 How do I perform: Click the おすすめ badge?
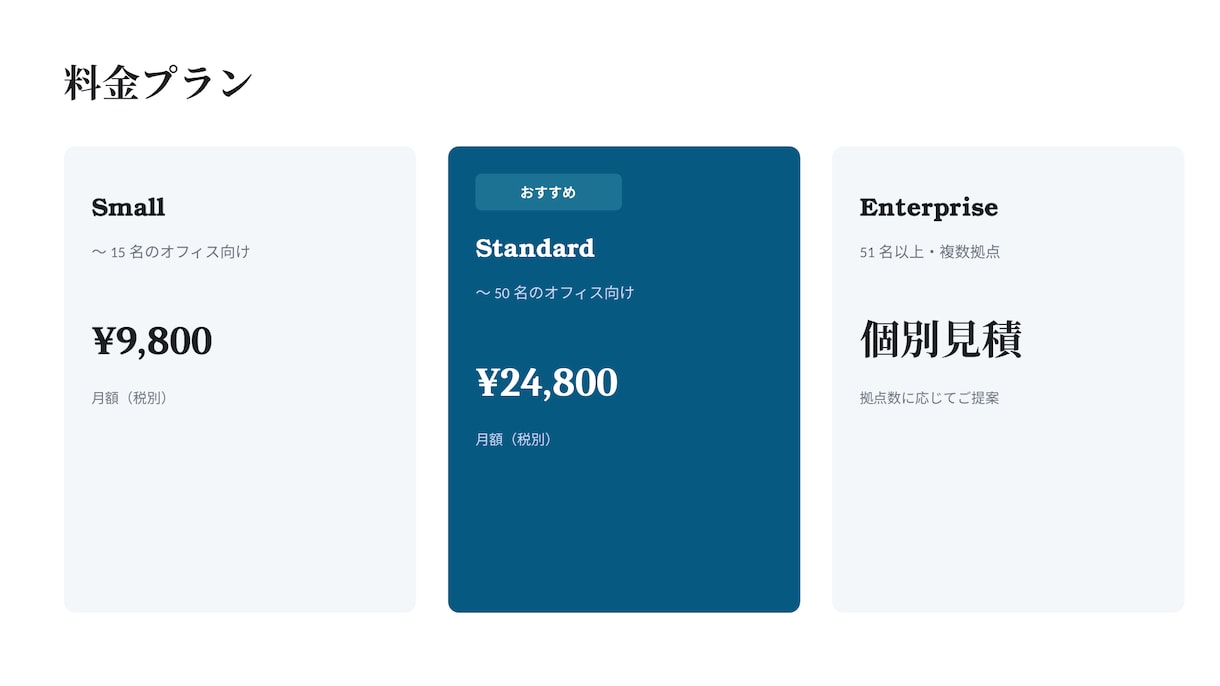[x=548, y=192]
